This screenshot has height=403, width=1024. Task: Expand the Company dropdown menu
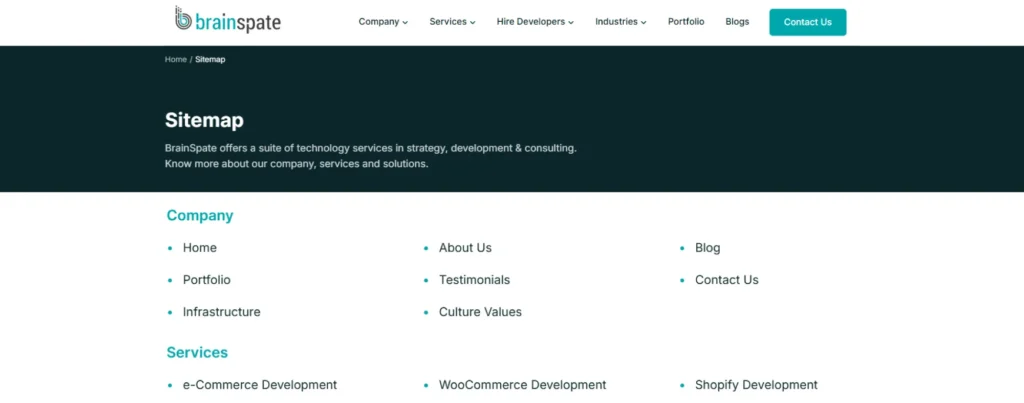(x=383, y=22)
